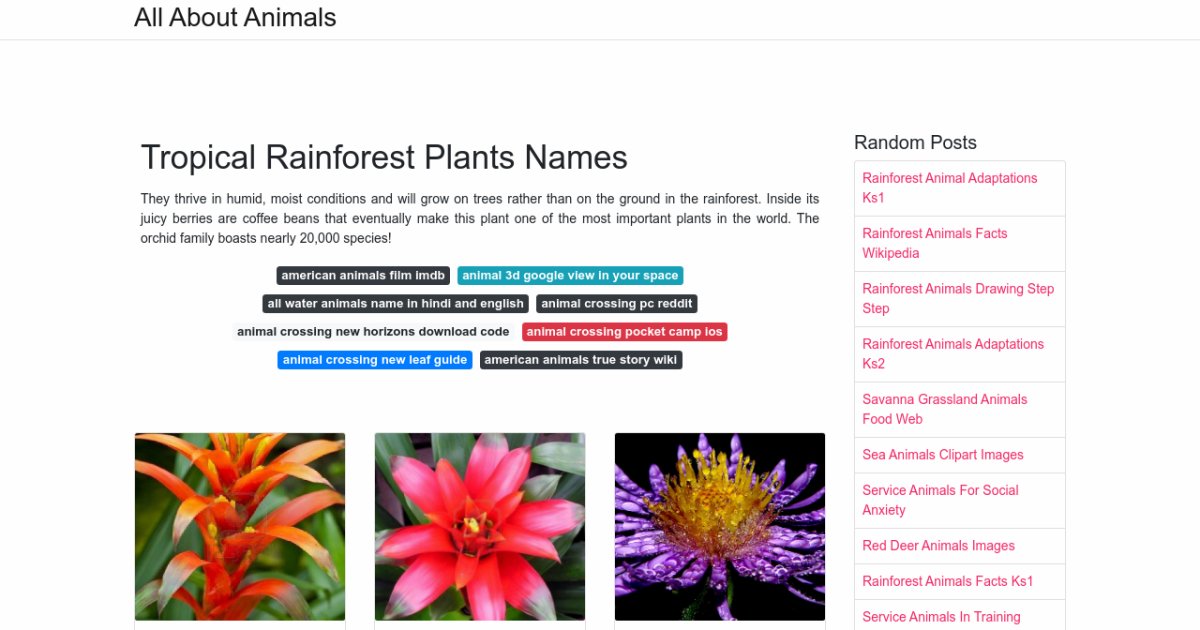Visit Rainforest Animals Adaptations Ks2 post
1200x630 pixels.
point(953,353)
